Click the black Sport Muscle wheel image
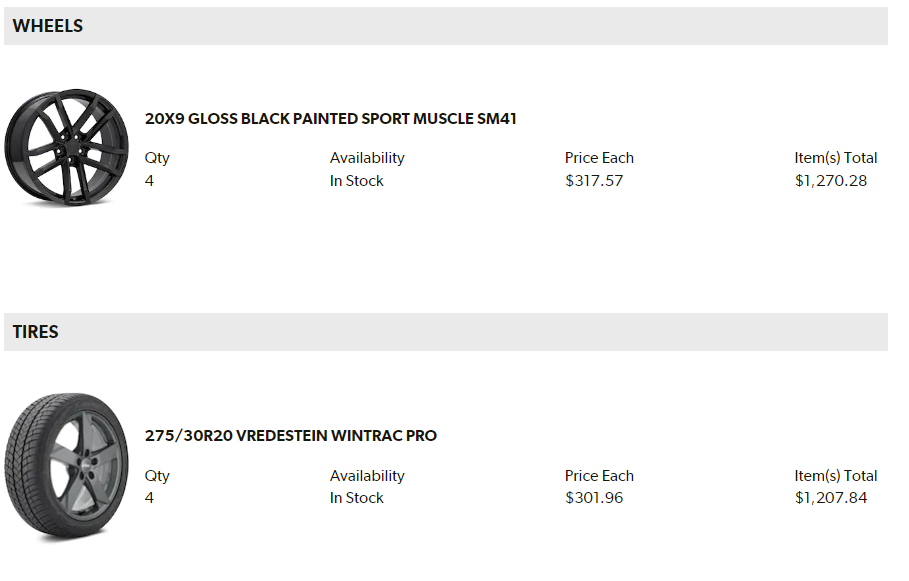 [66, 149]
